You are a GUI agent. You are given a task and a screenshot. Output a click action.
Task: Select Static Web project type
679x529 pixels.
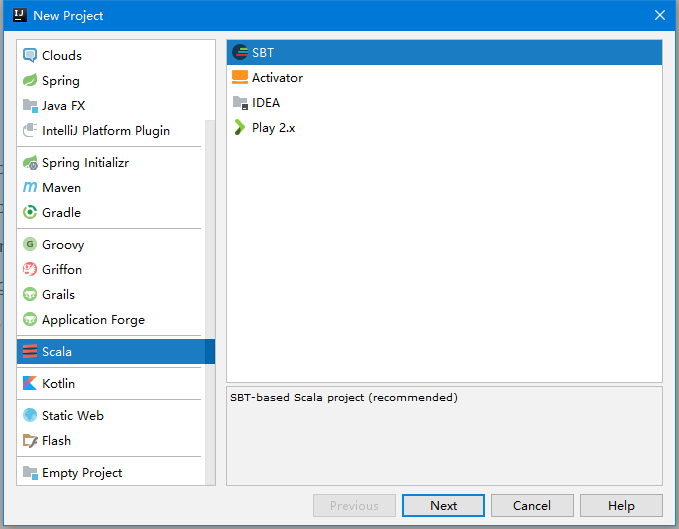tap(72, 416)
